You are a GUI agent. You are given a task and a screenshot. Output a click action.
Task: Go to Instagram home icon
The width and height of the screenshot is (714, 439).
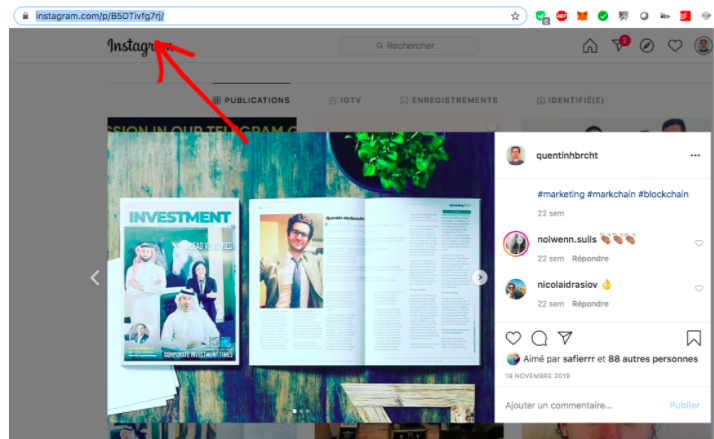click(x=590, y=46)
